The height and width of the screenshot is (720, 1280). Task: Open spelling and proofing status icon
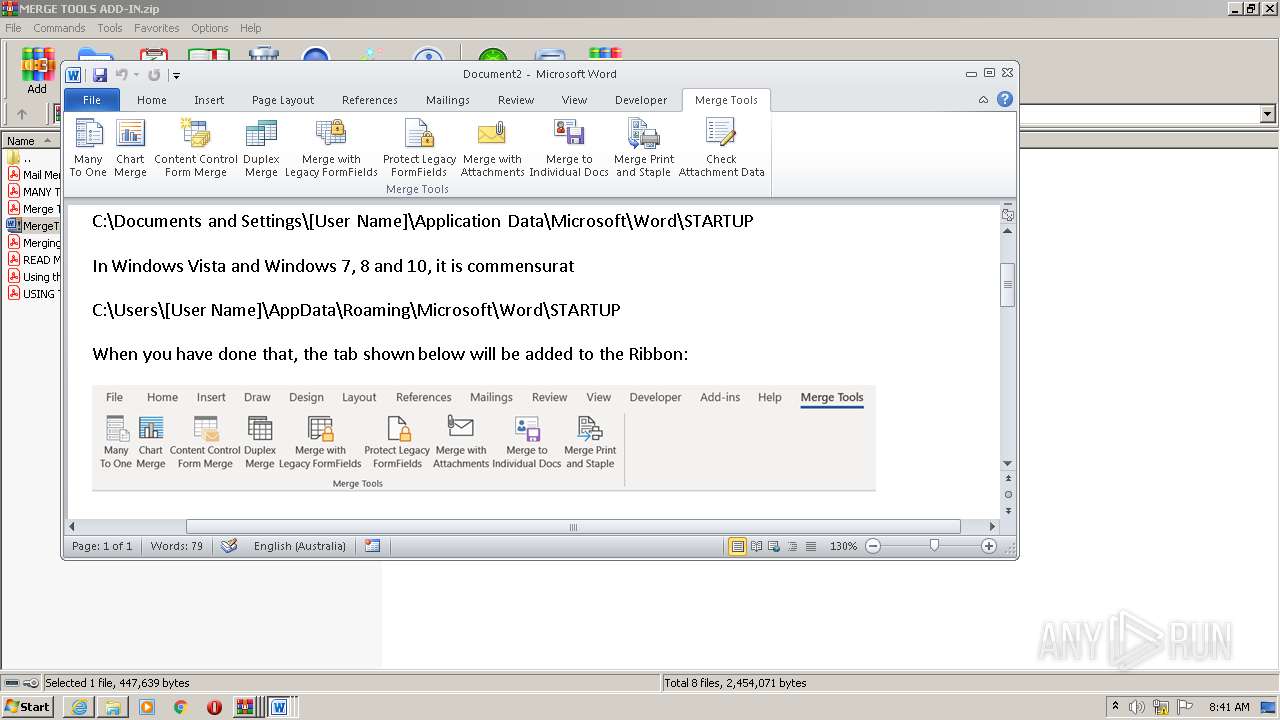[229, 546]
